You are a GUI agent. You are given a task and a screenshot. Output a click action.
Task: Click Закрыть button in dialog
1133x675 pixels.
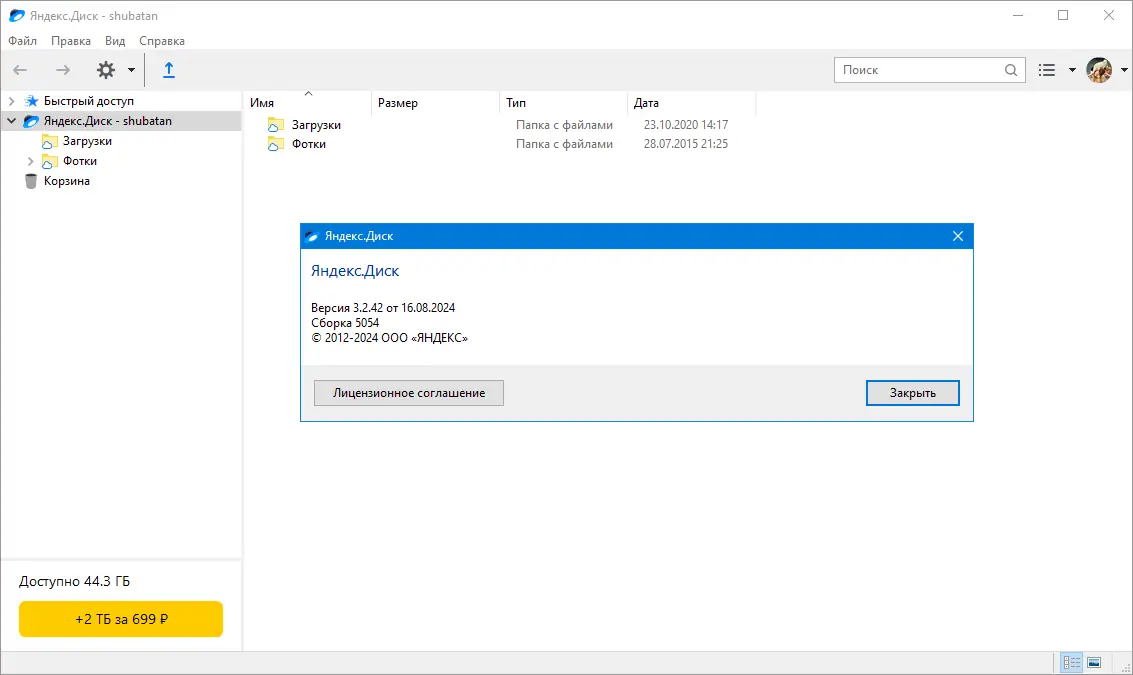[913, 393]
